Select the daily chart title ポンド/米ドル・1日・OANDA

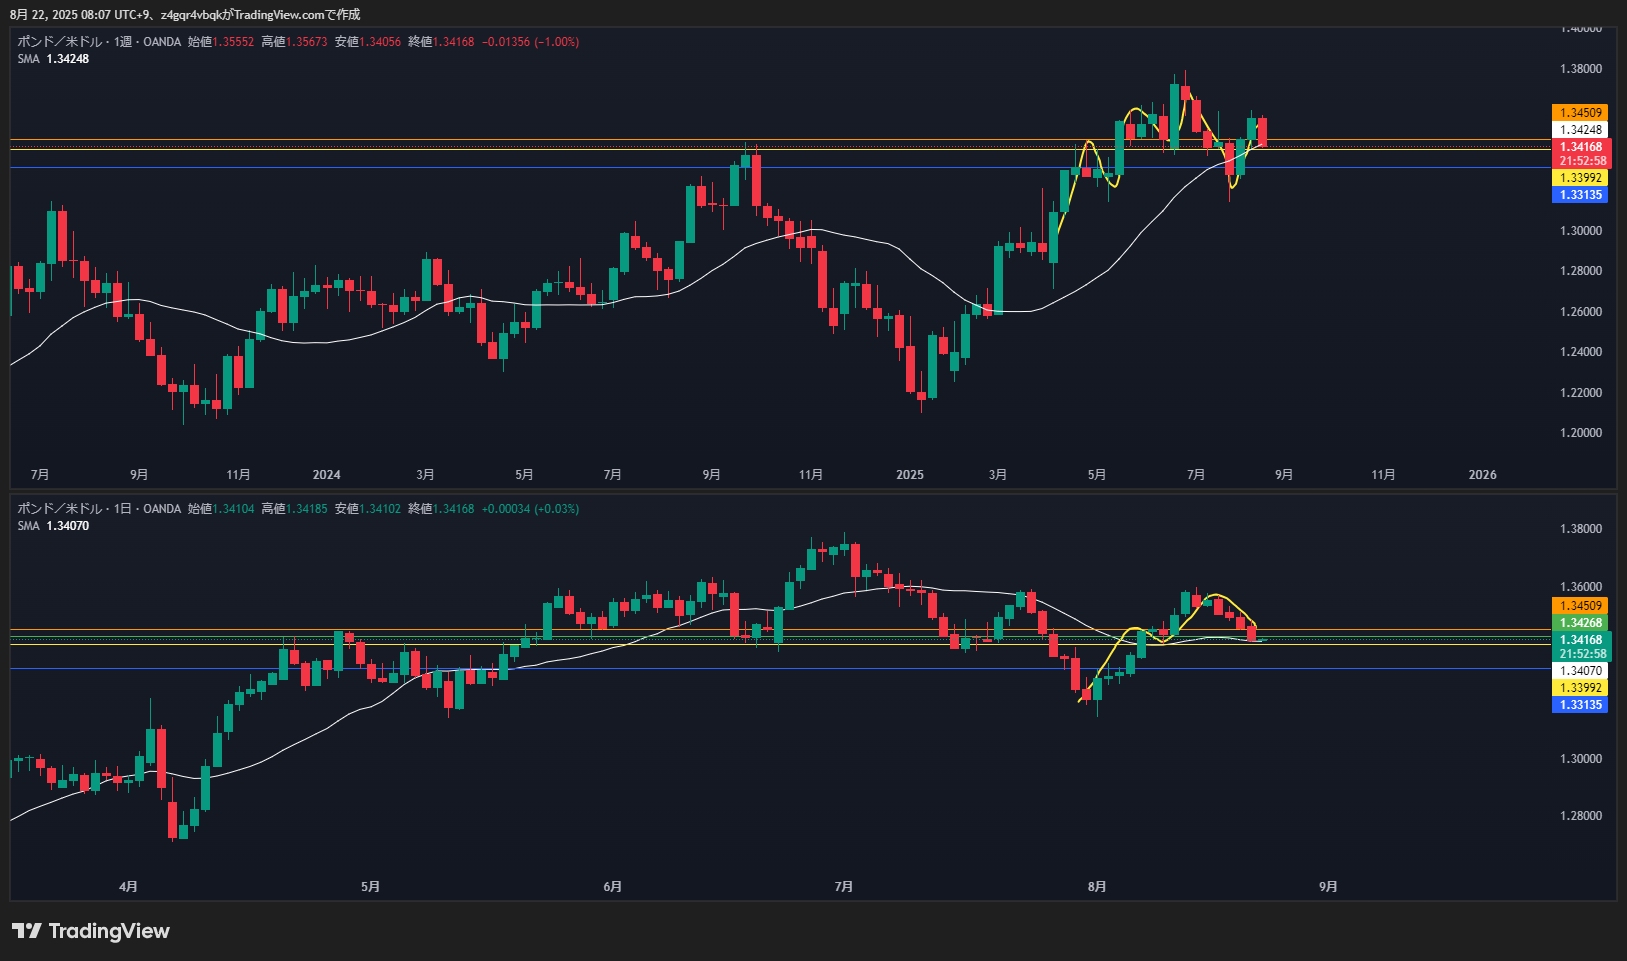click(x=99, y=509)
